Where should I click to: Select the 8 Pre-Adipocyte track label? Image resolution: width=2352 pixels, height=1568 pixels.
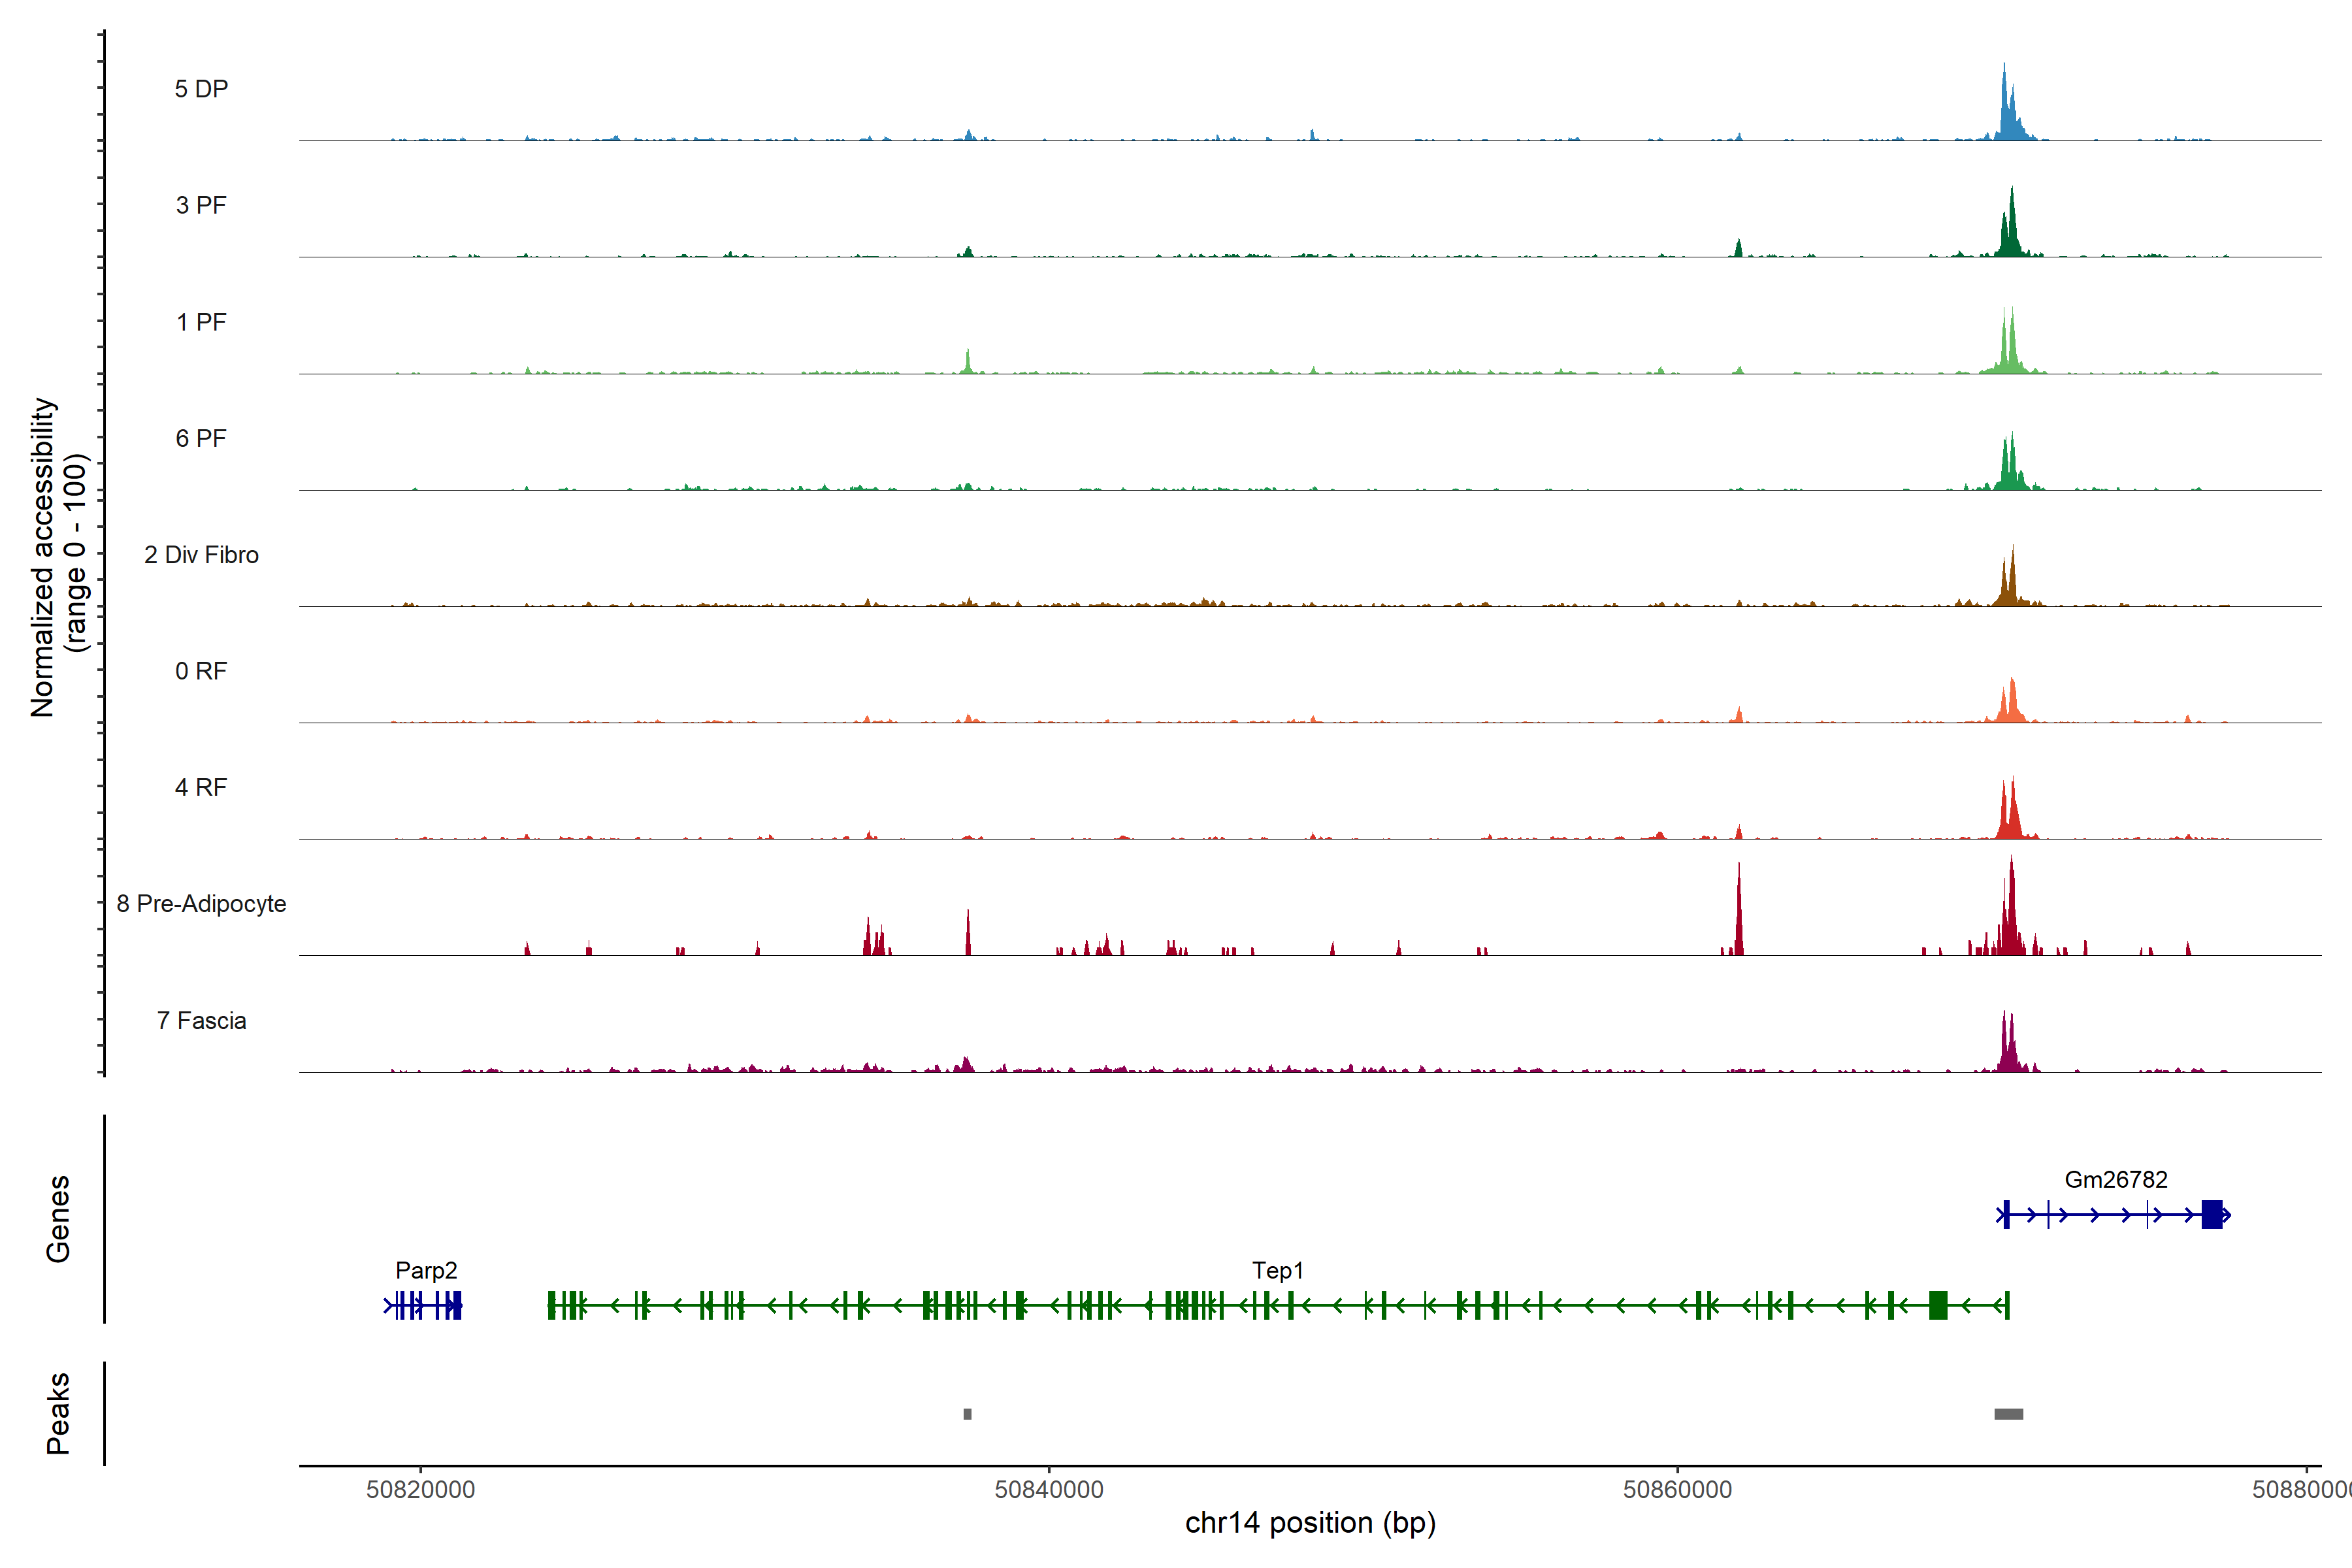coord(201,904)
